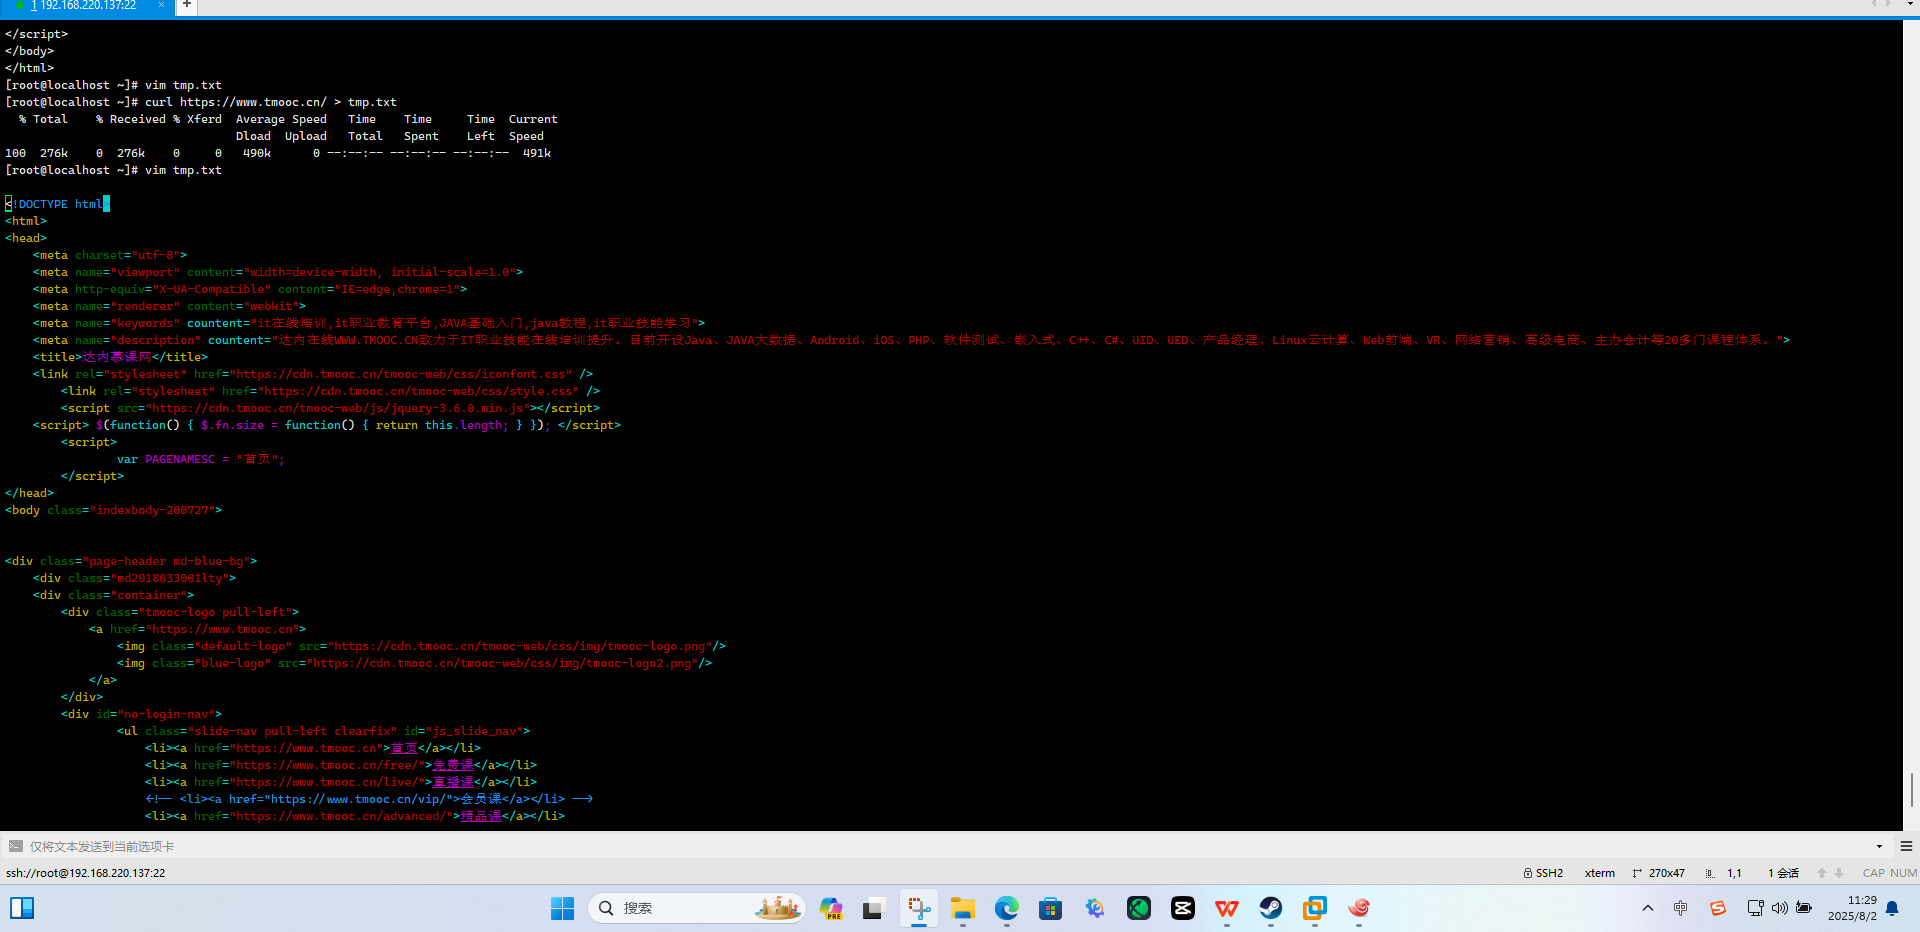Click the Sogou input tray icon
Viewport: 1920px width, 932px height.
coord(1718,908)
